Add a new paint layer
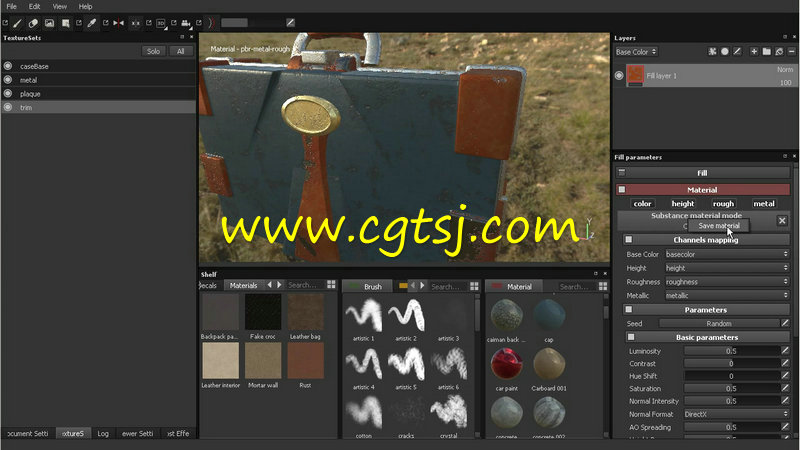The width and height of the screenshot is (800, 450). [x=737, y=52]
